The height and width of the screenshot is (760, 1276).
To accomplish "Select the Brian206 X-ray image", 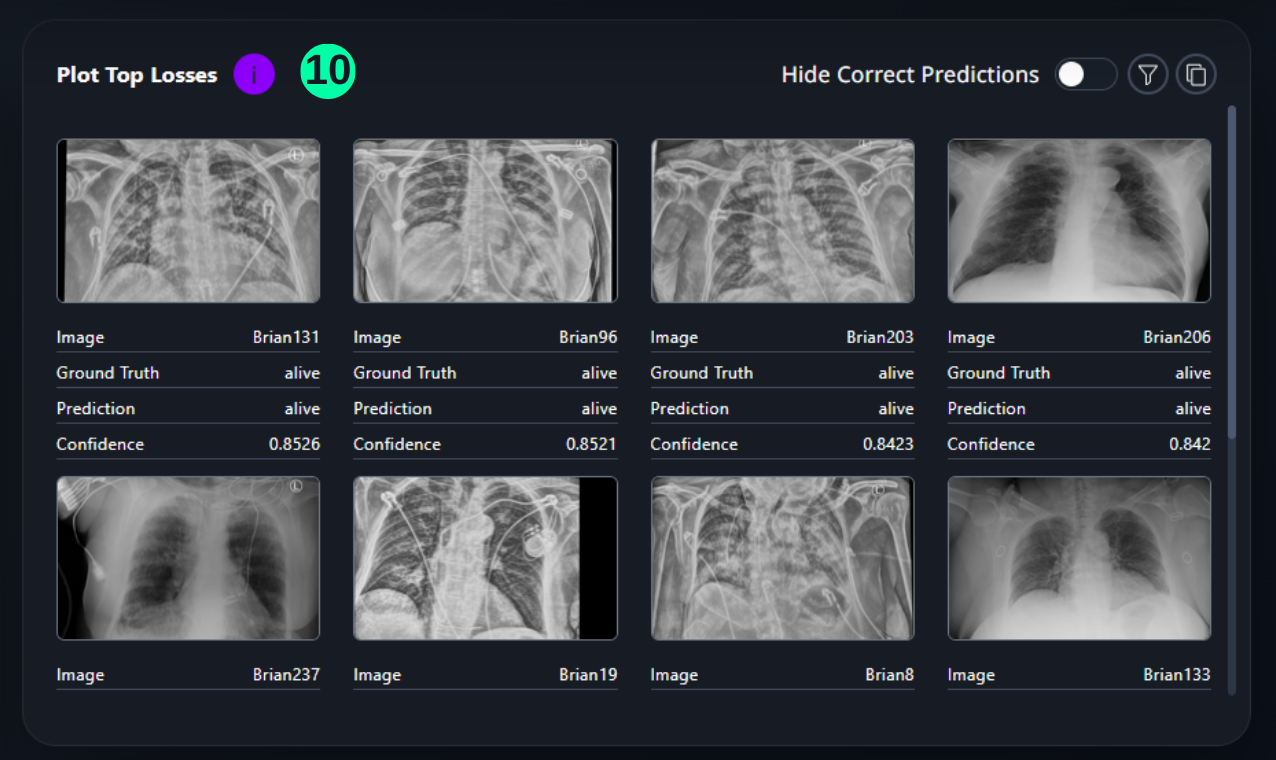I will click(x=1079, y=221).
